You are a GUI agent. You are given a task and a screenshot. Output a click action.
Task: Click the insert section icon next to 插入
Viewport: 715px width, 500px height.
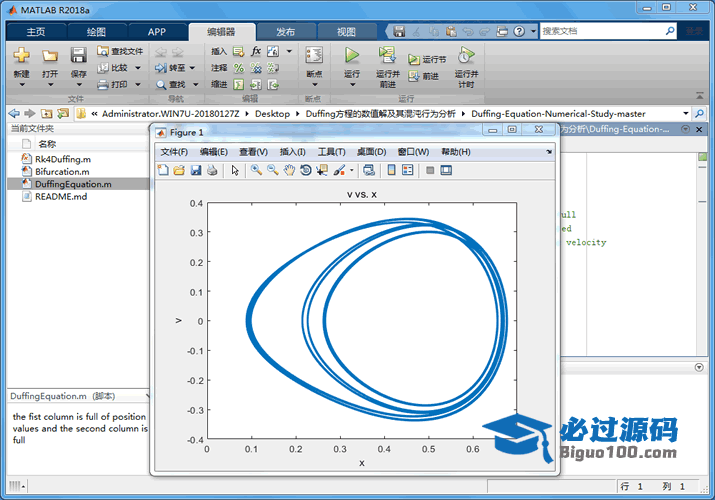pos(238,51)
